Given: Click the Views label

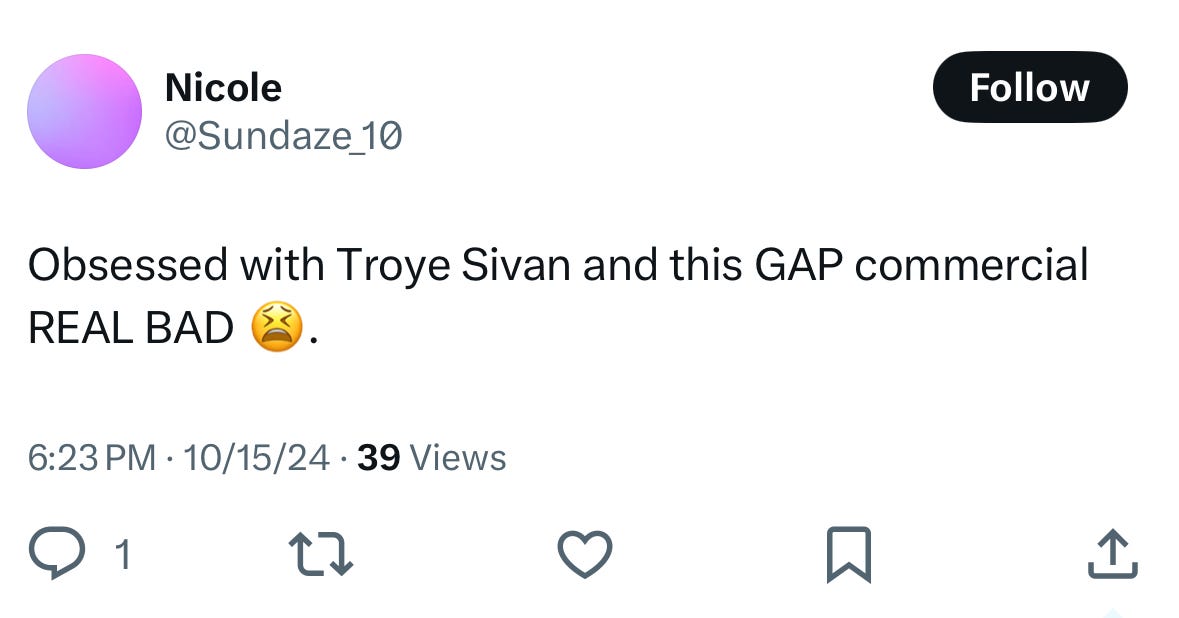Looking at the screenshot, I should 458,458.
